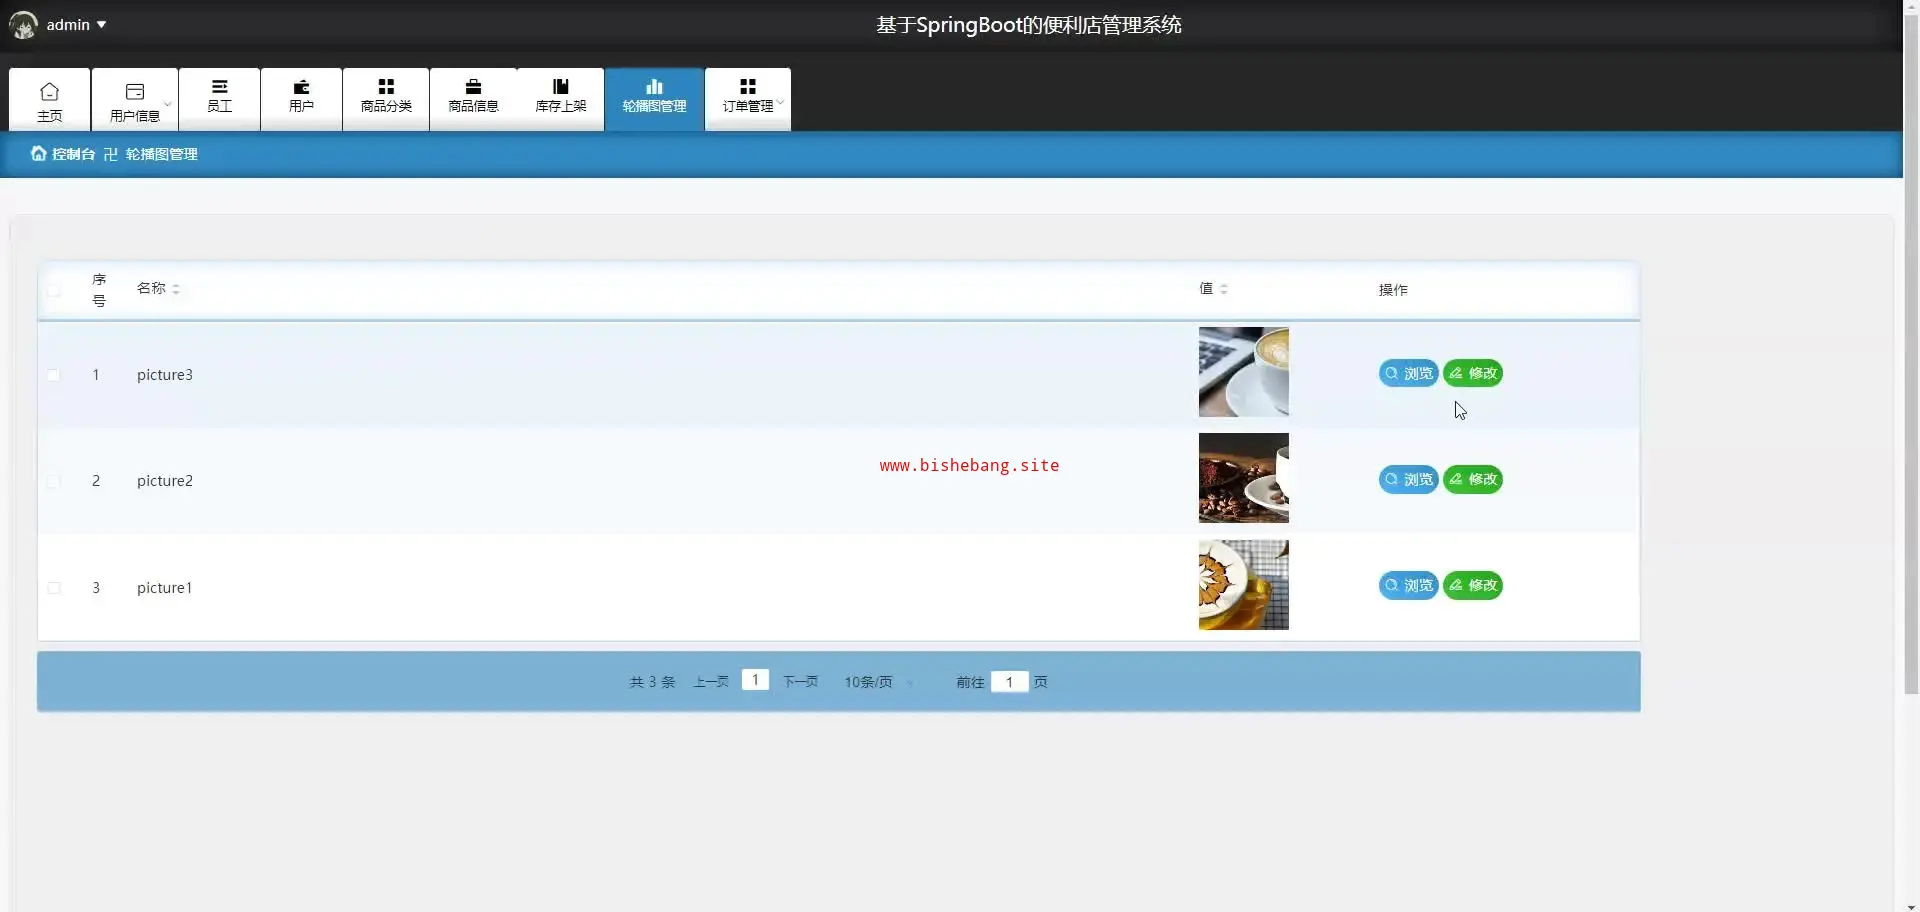Expand the 用户信息 submenu chevron
Screen dimensions: 1920x912
tap(168, 103)
